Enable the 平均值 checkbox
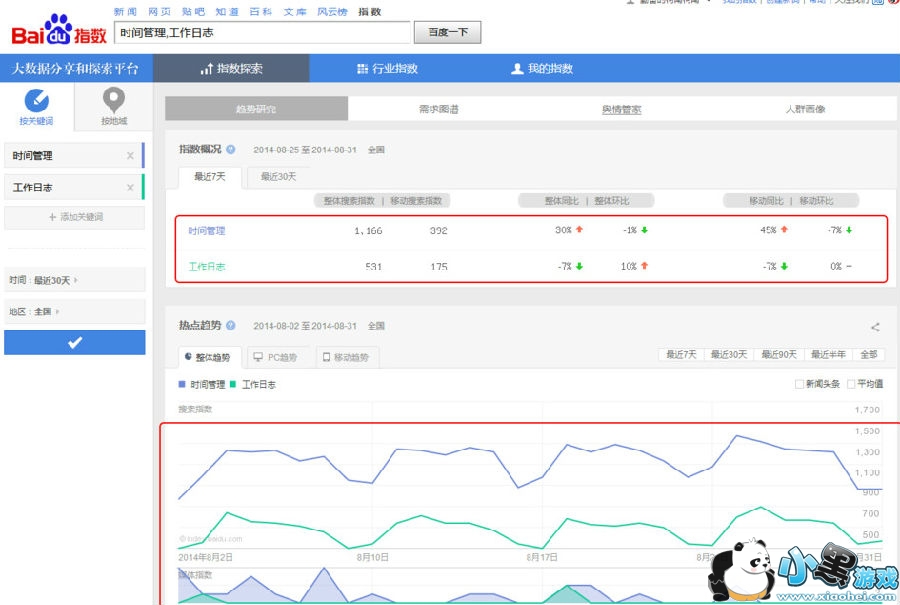Screen dimensions: 900x605 point(851,384)
